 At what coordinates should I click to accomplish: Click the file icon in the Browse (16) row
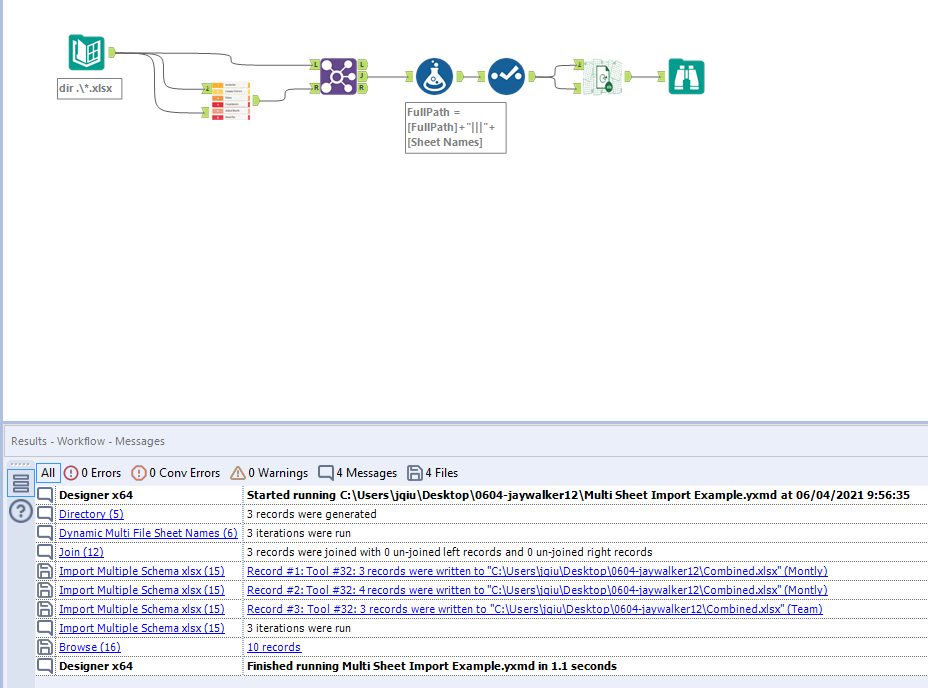coord(45,647)
